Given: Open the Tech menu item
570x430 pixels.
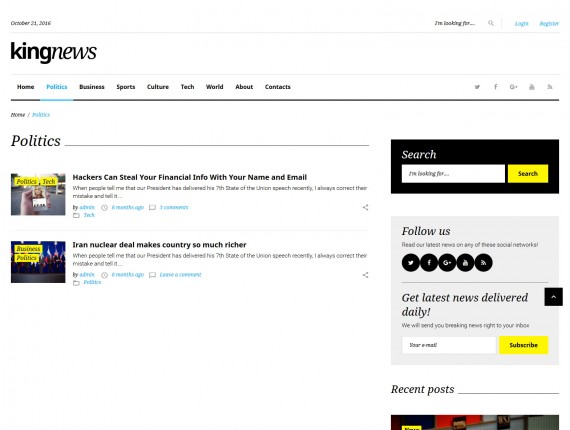Looking at the screenshot, I should (187, 87).
